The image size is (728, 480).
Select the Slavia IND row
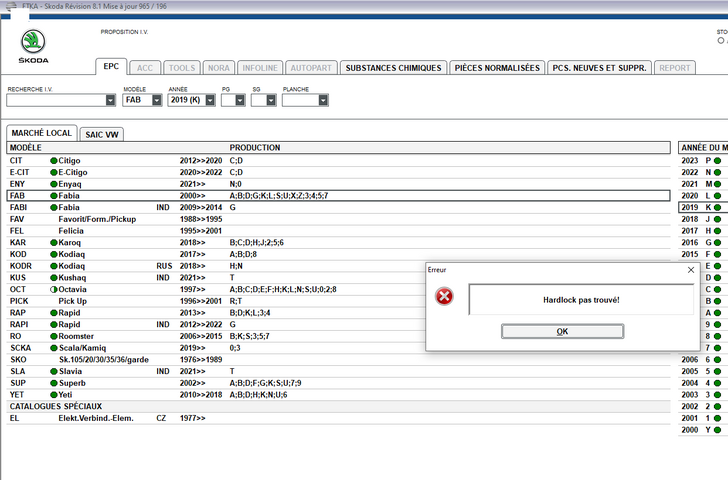point(338,371)
